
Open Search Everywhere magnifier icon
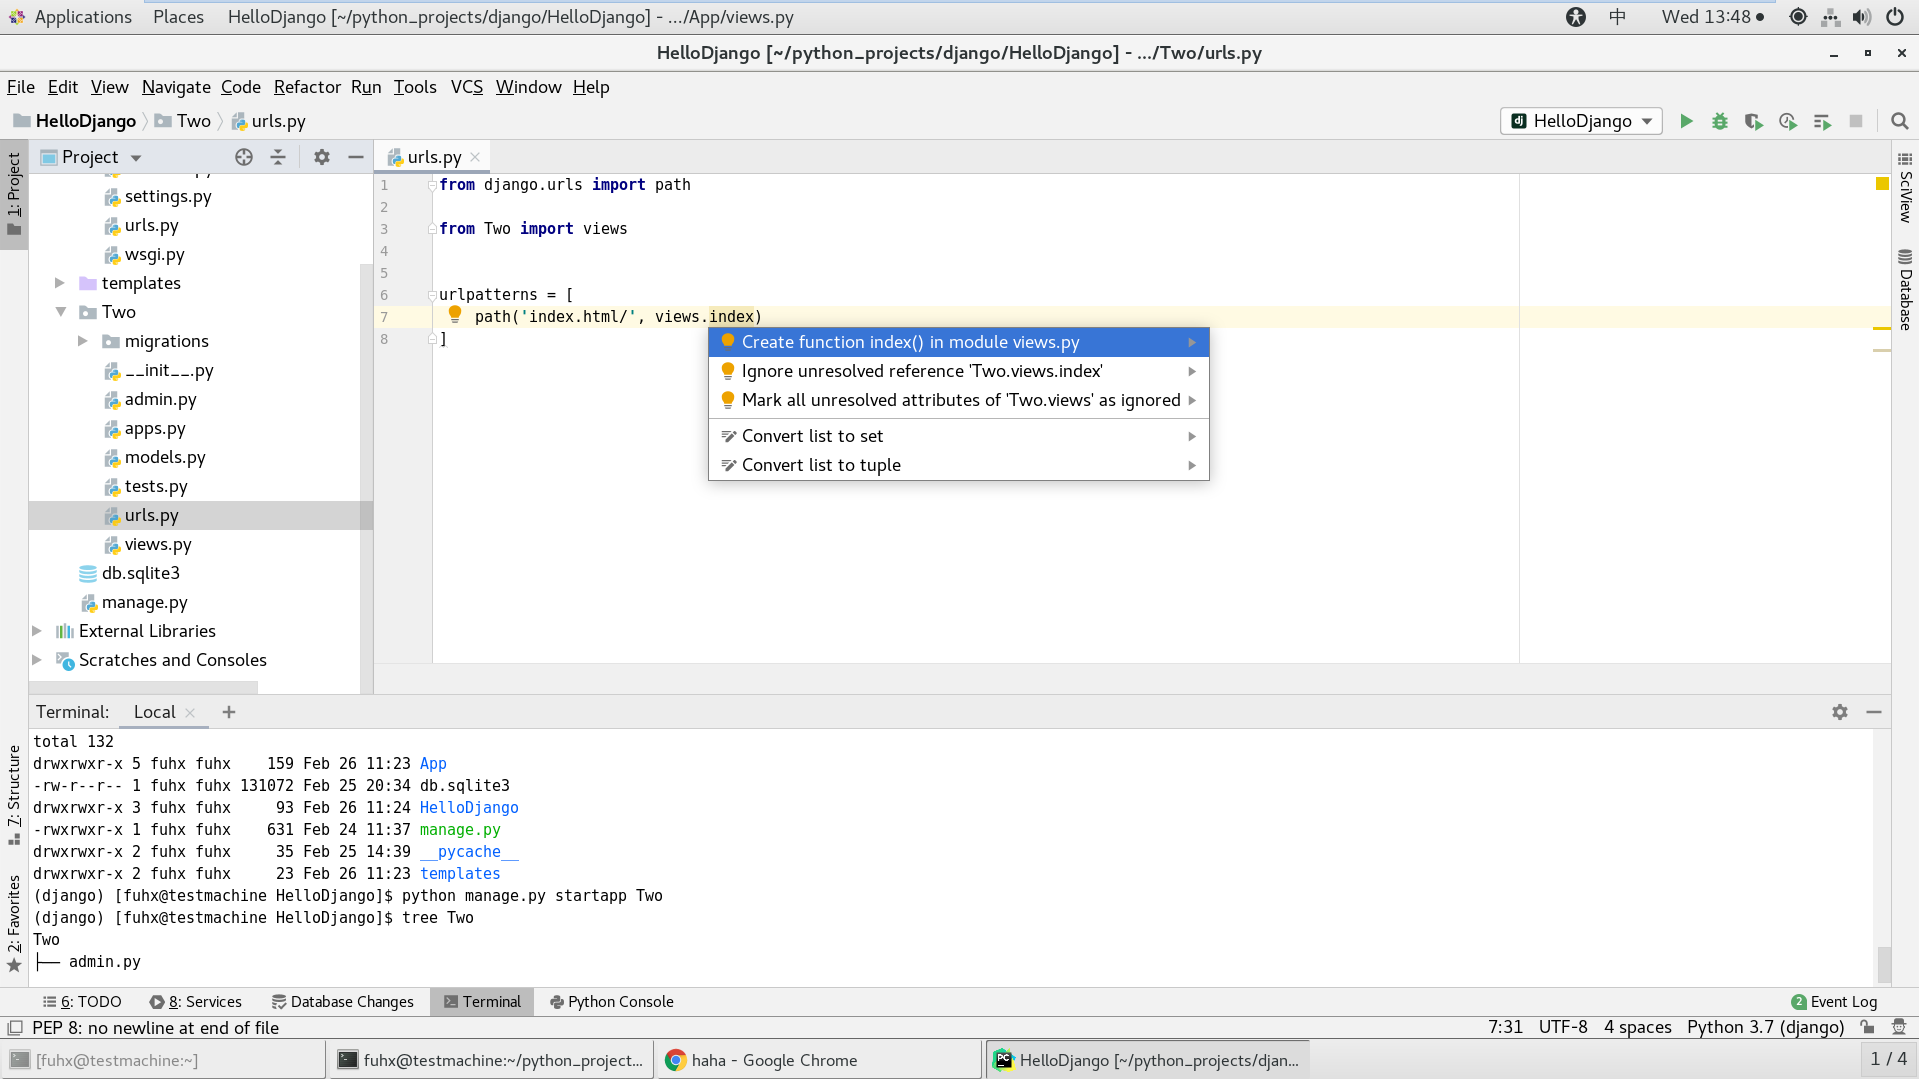[1900, 121]
